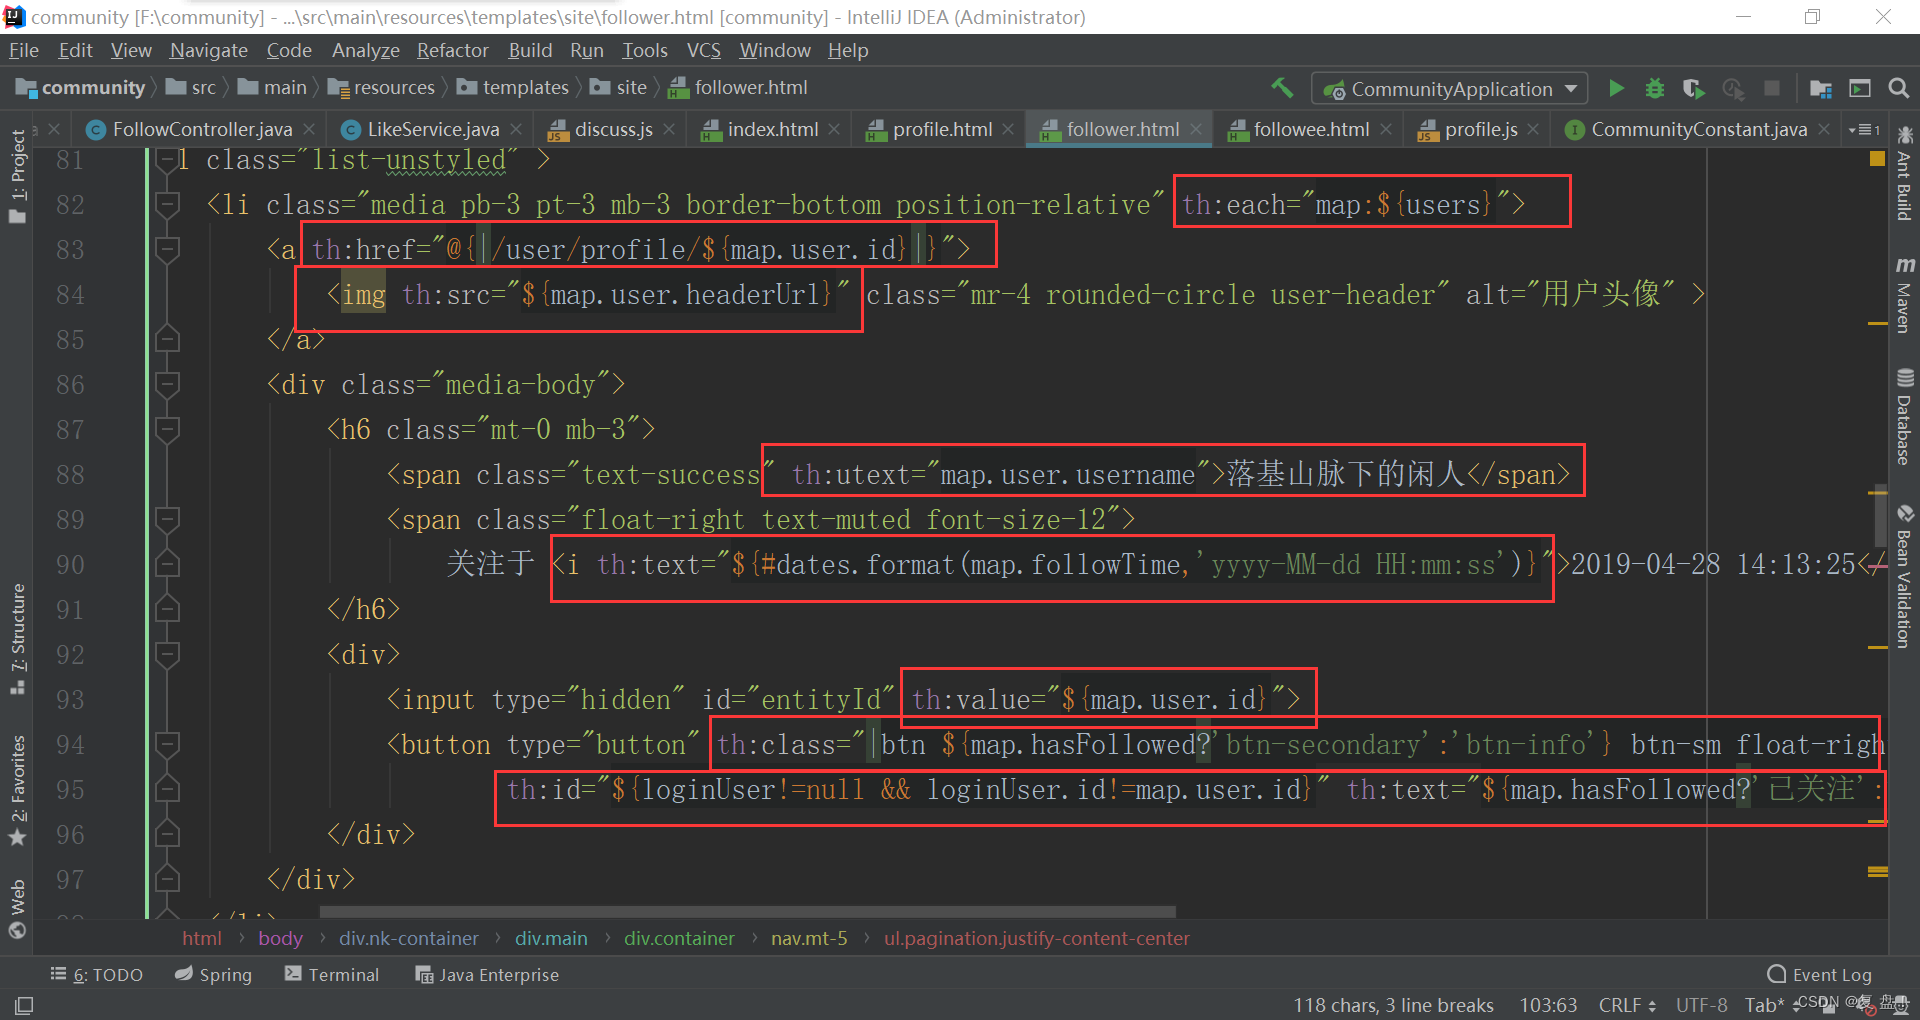This screenshot has width=1920, height=1020.
Task: Open the Maven side panel
Action: click(x=1904, y=294)
